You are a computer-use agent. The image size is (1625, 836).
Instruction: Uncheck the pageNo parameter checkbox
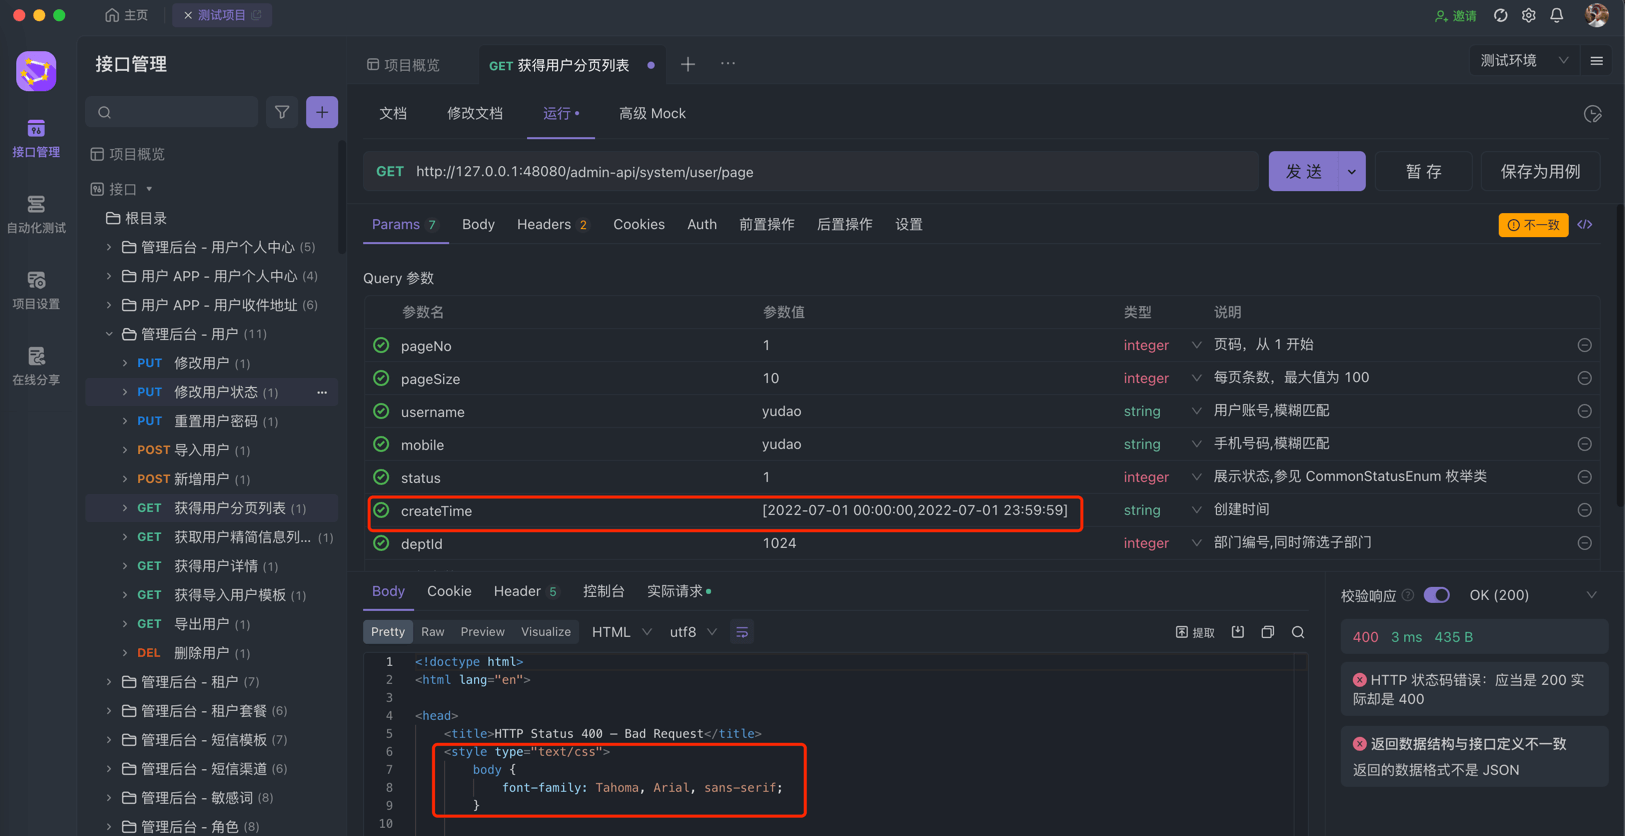click(x=381, y=345)
